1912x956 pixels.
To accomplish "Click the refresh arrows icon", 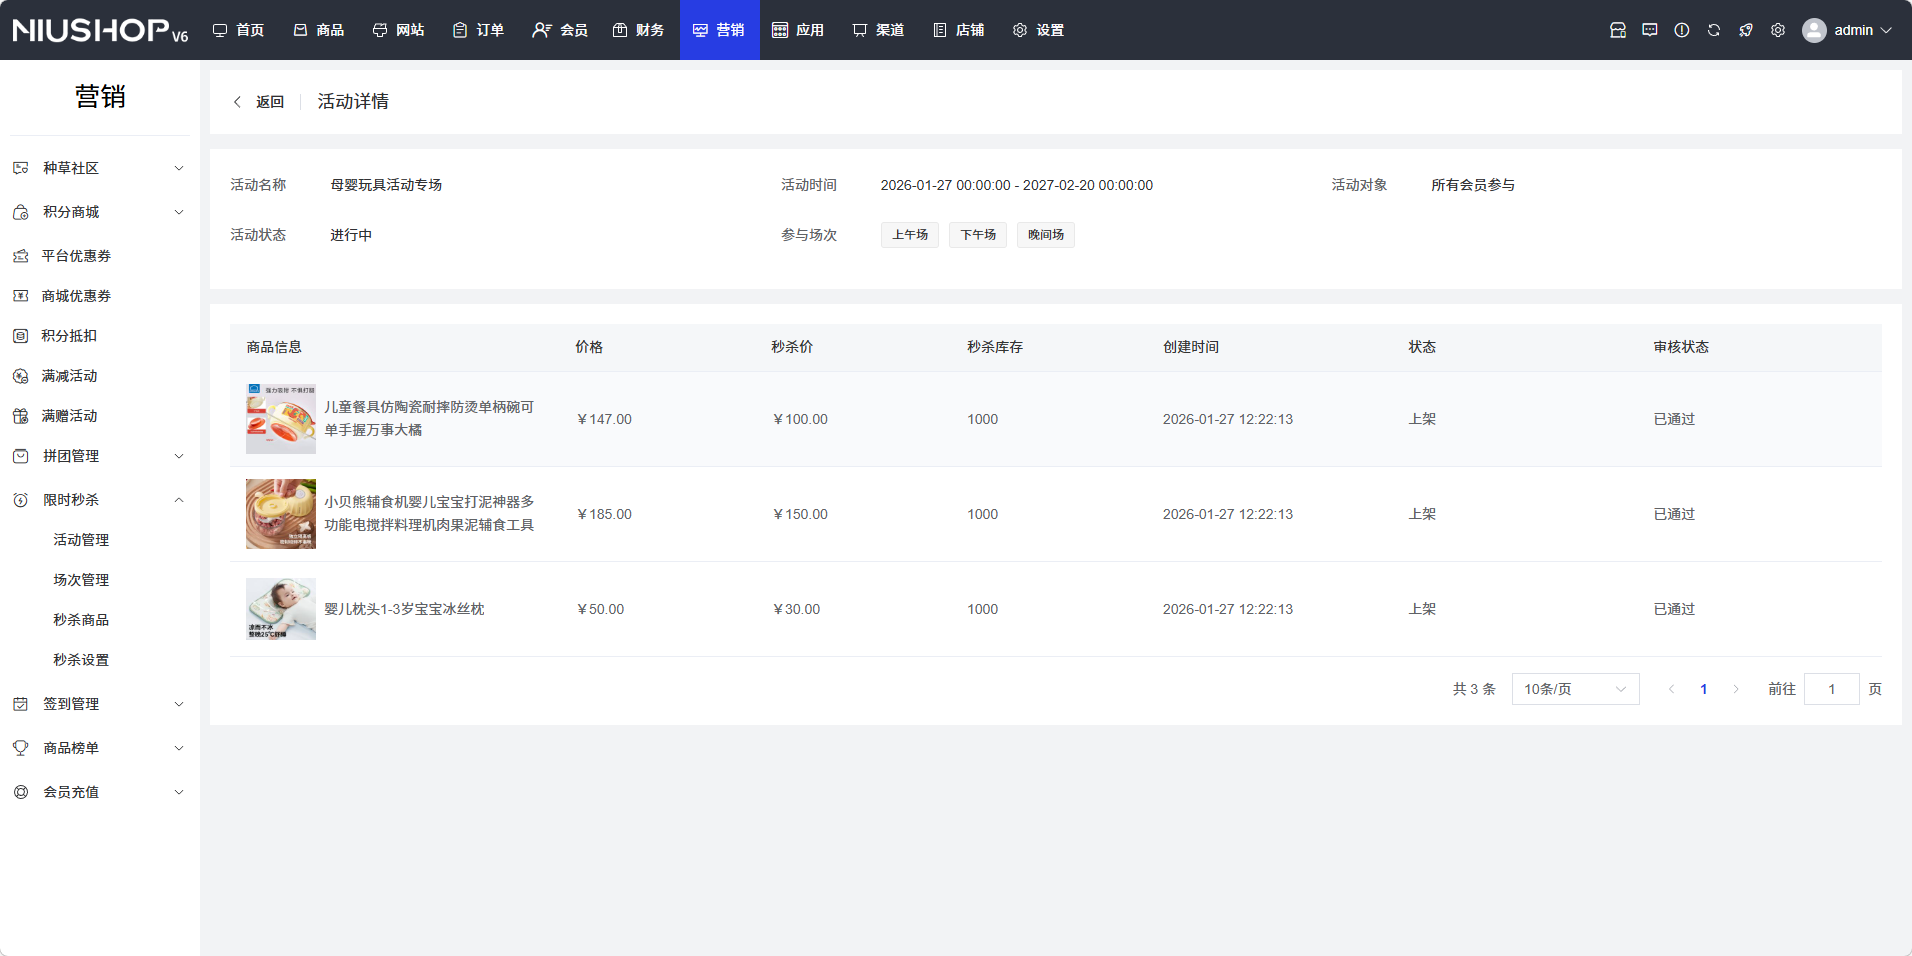I will coord(1713,30).
